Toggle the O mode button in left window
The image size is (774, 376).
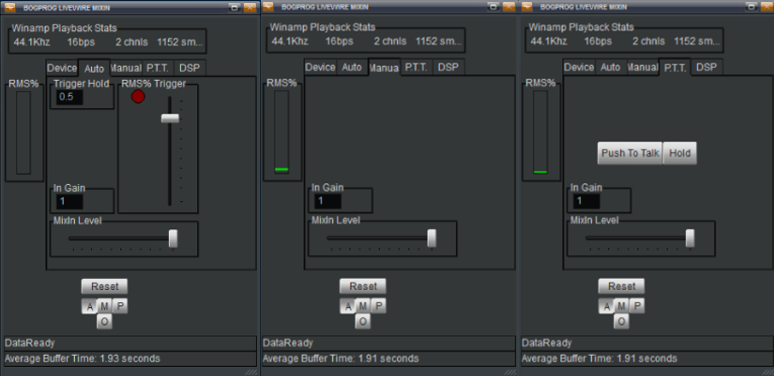(104, 322)
